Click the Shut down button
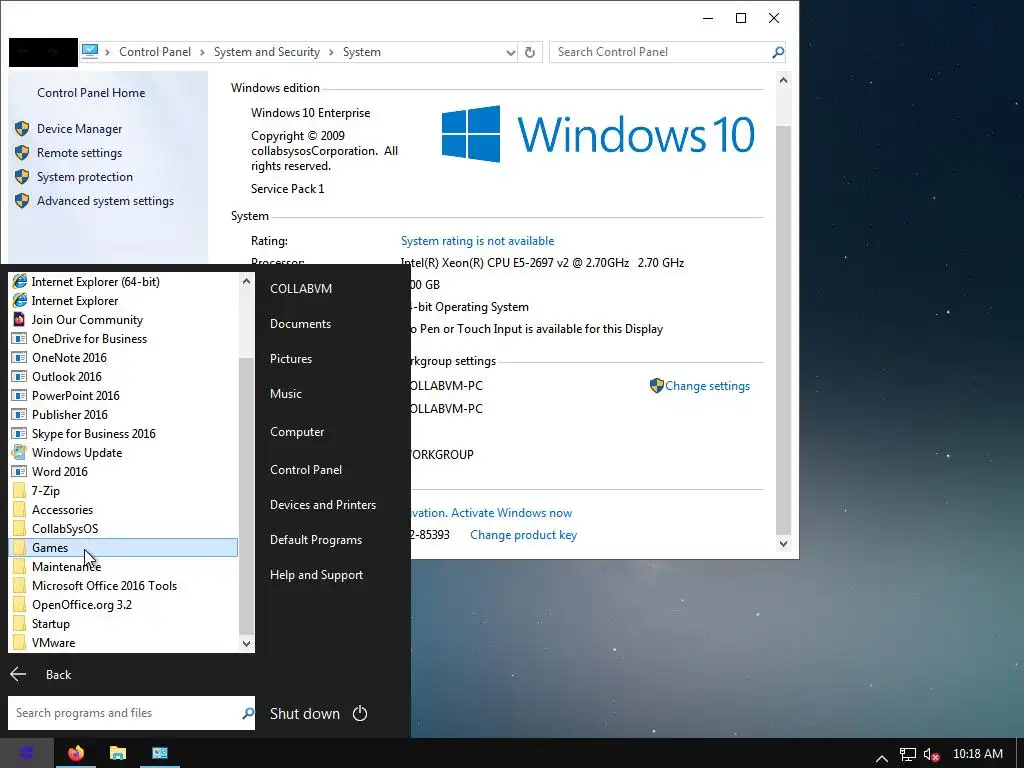The height and width of the screenshot is (768, 1024). [x=305, y=714]
